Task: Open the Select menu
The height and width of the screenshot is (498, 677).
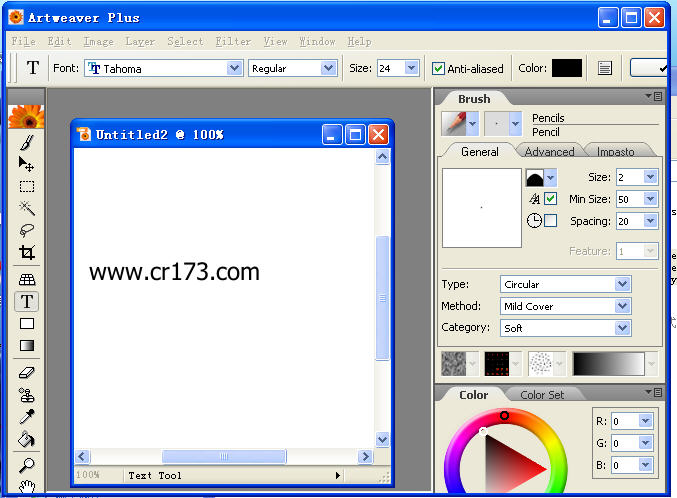Action: point(185,41)
